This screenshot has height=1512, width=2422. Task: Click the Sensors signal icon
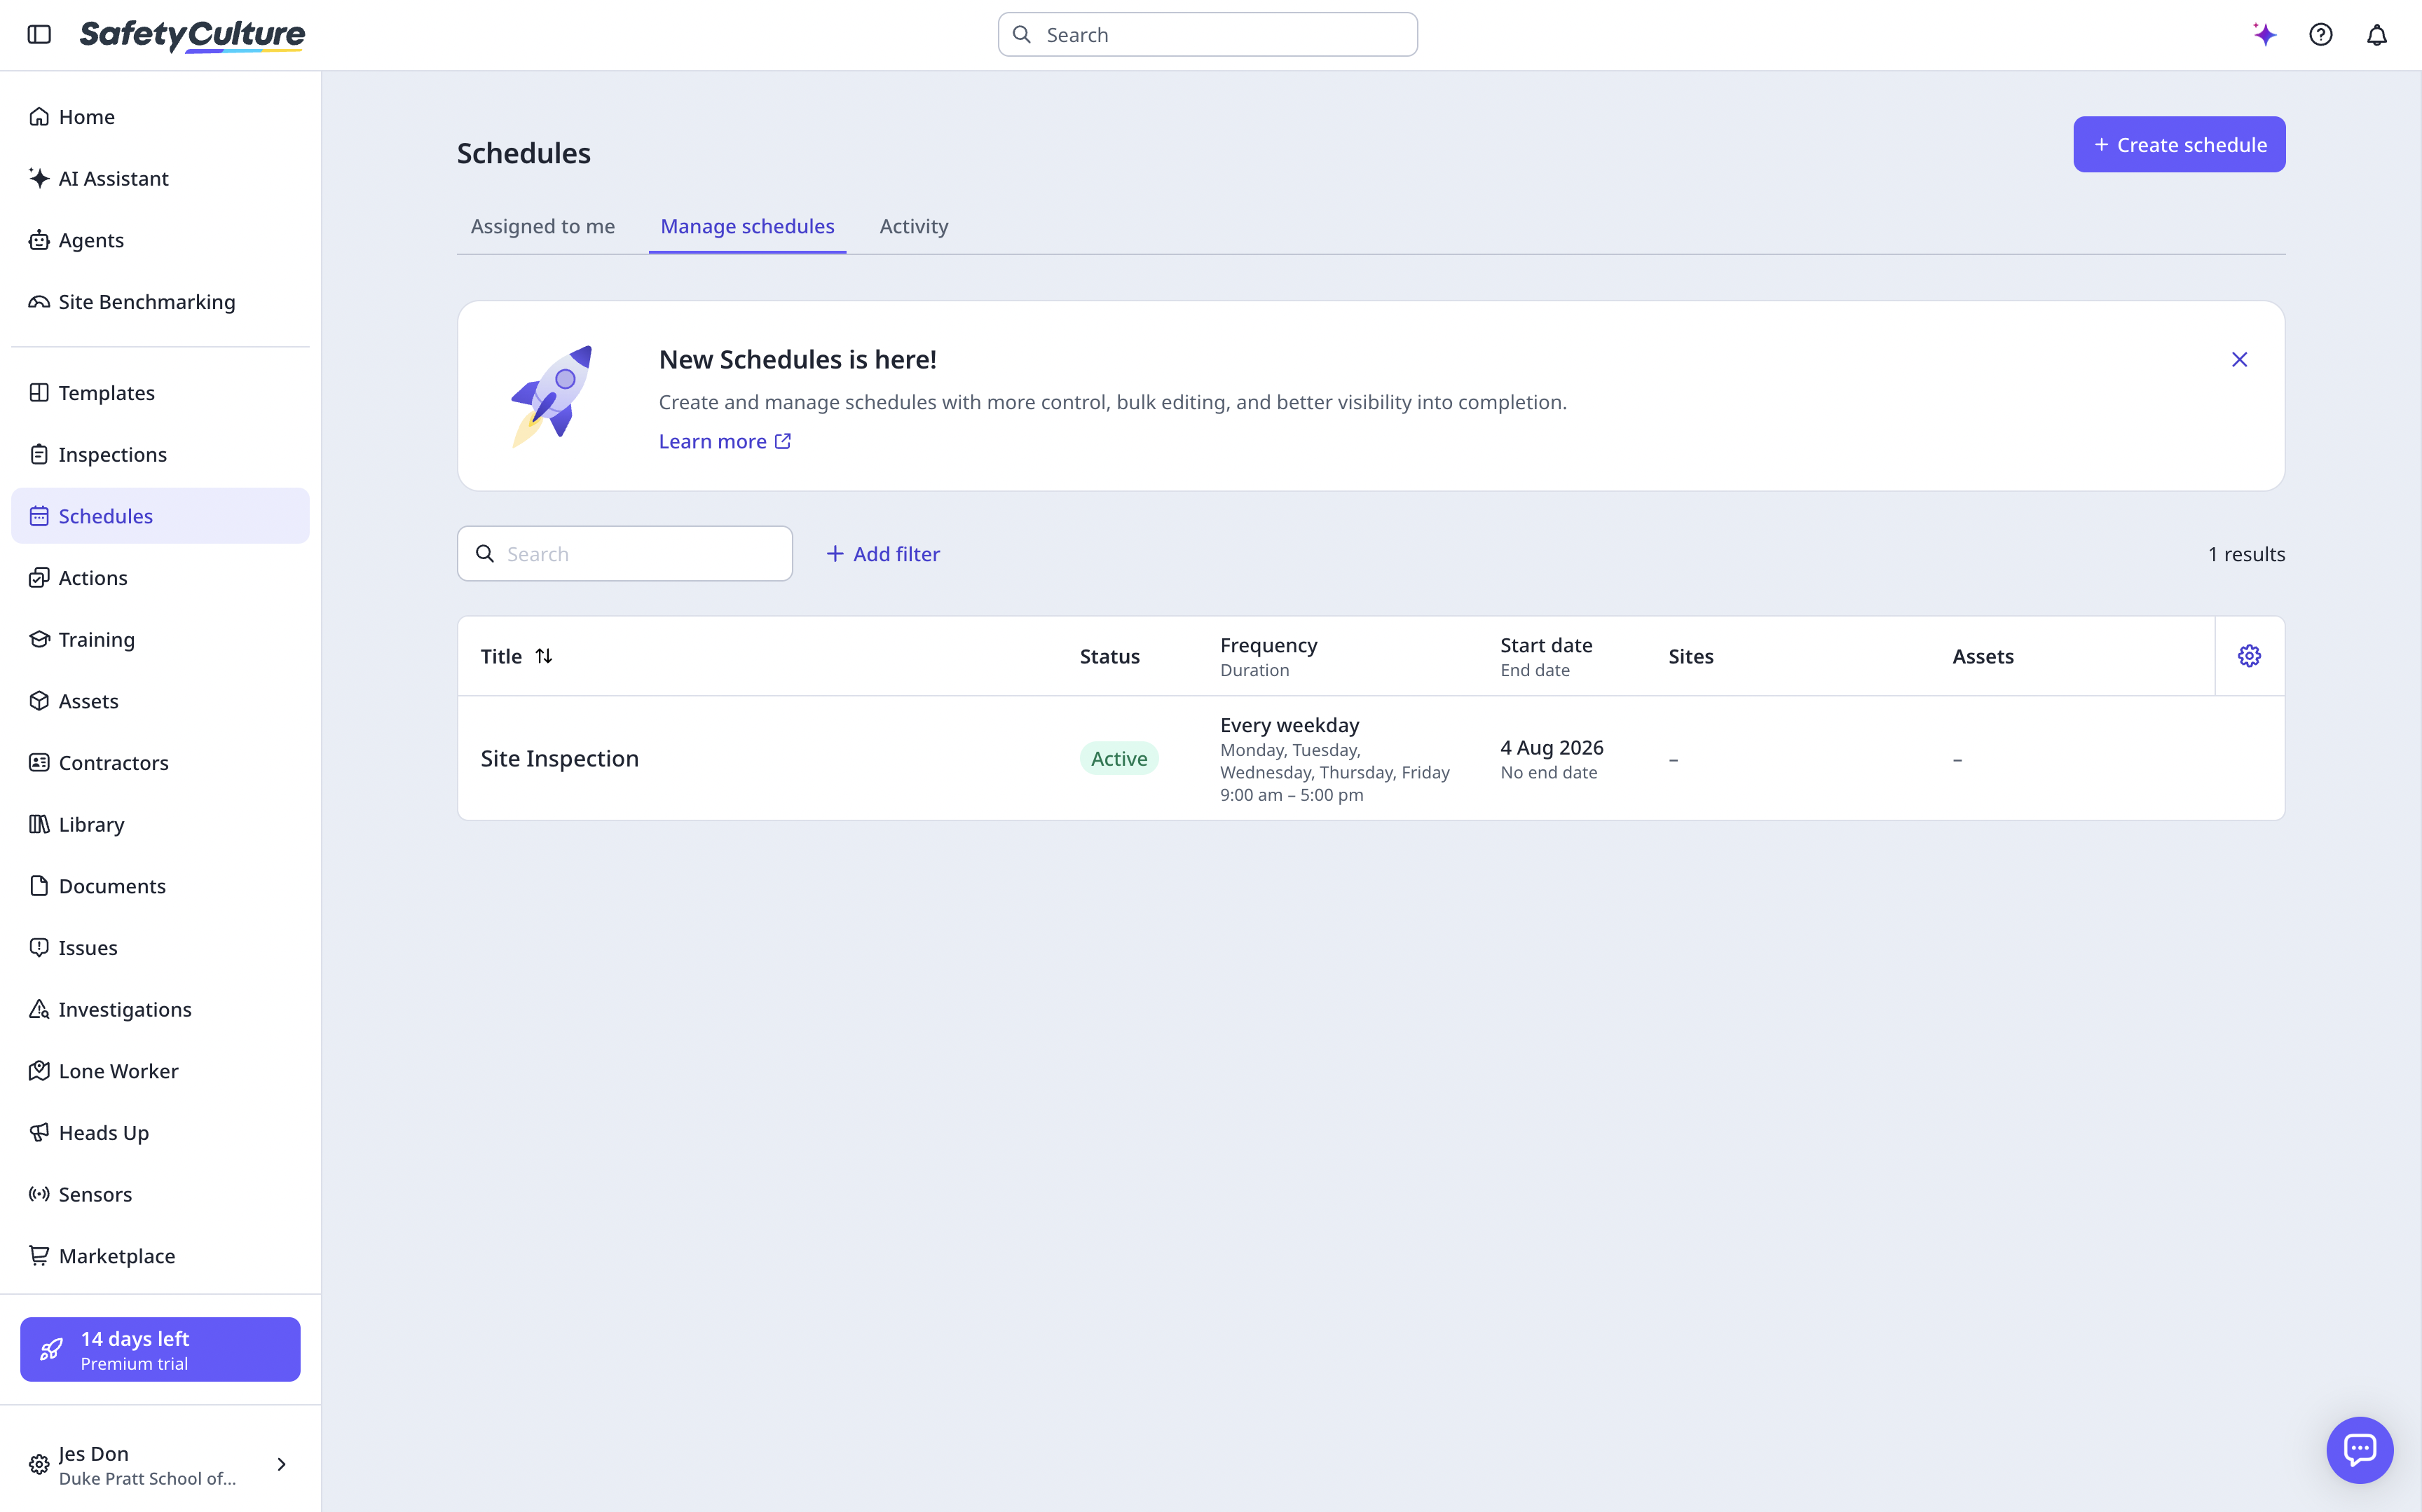[39, 1195]
